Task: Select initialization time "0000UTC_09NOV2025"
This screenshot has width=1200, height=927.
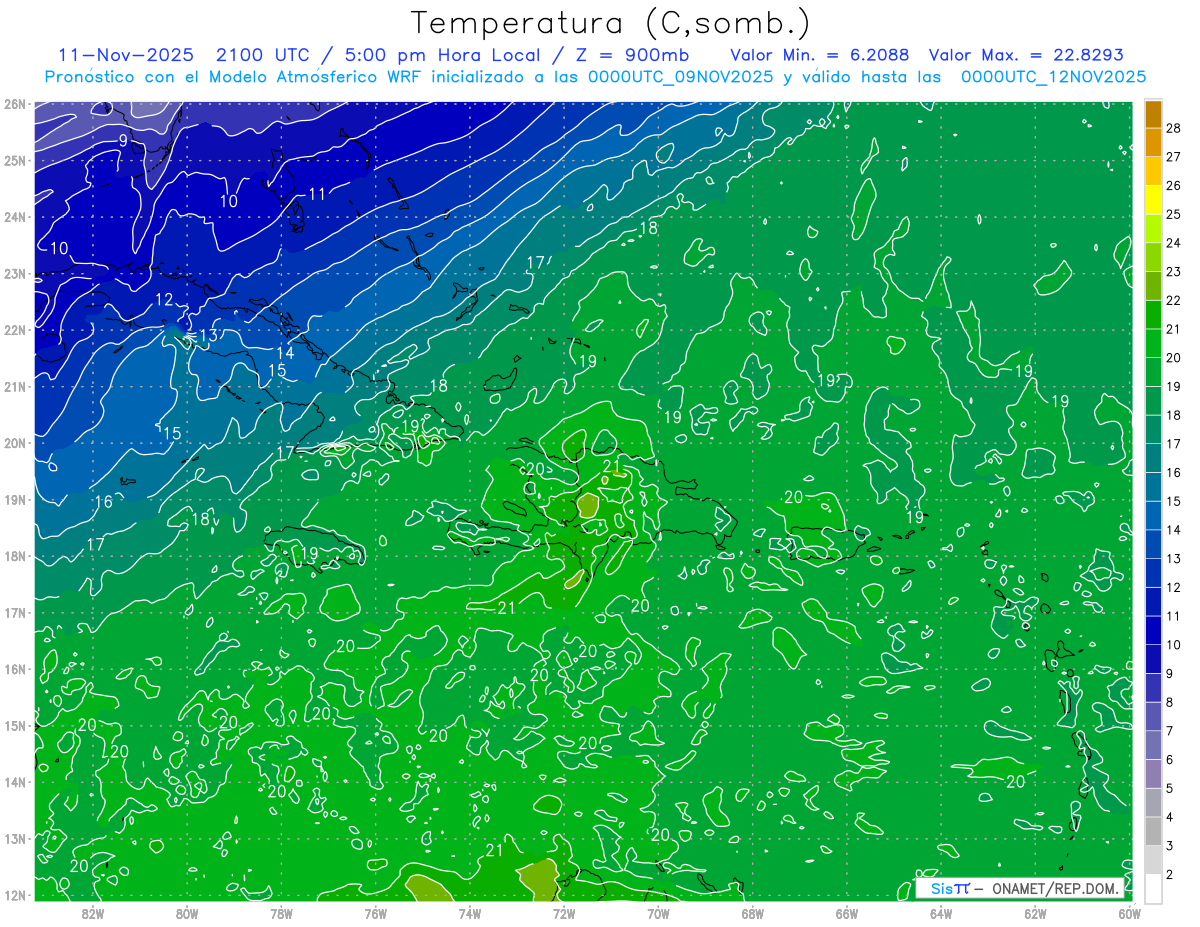Action: (682, 76)
